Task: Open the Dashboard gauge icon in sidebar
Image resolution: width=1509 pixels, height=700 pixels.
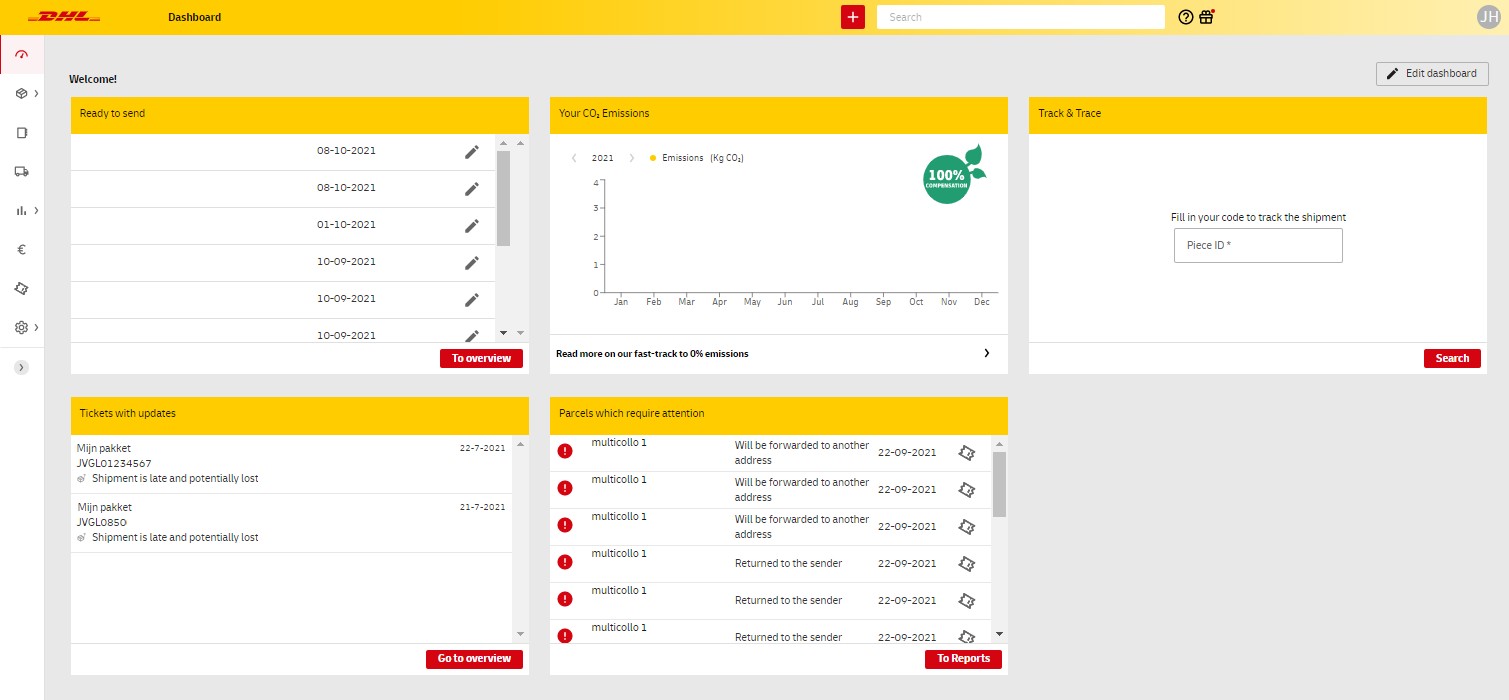Action: coord(22,54)
